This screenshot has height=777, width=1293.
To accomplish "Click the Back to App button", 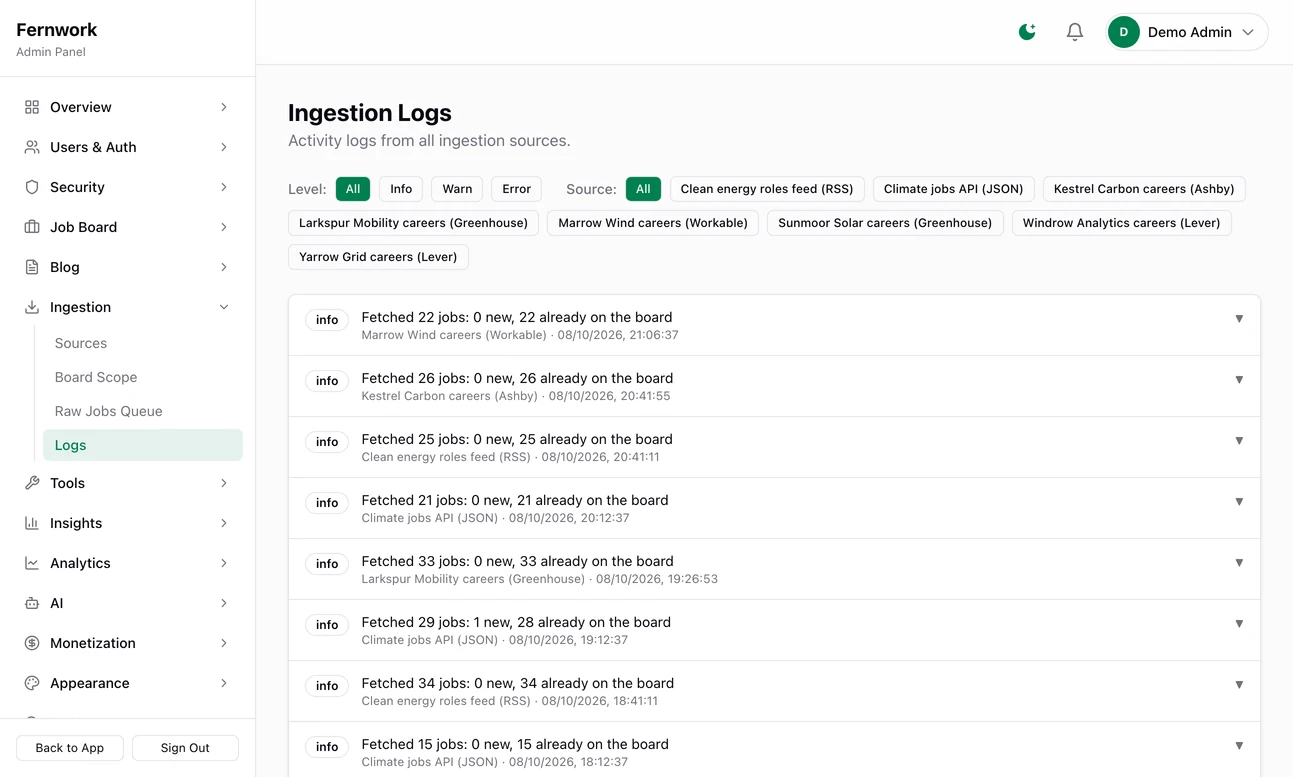I will tap(70, 748).
